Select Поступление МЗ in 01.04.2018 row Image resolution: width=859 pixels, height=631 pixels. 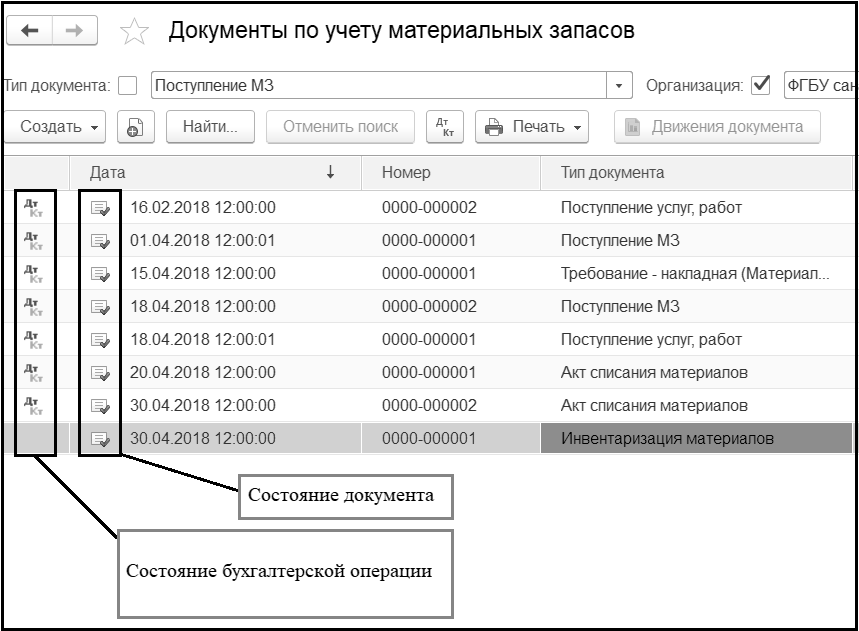click(620, 240)
